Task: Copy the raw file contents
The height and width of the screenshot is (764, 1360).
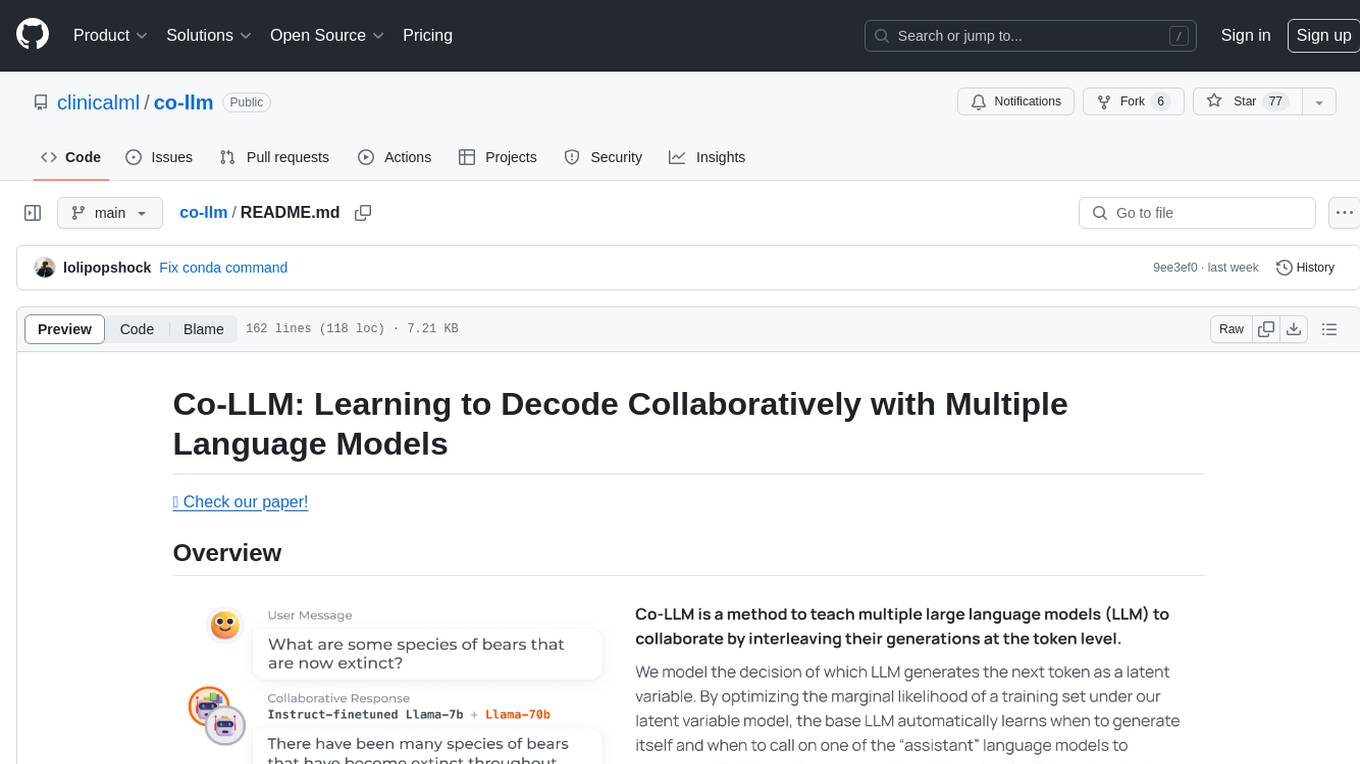Action: click(1266, 329)
